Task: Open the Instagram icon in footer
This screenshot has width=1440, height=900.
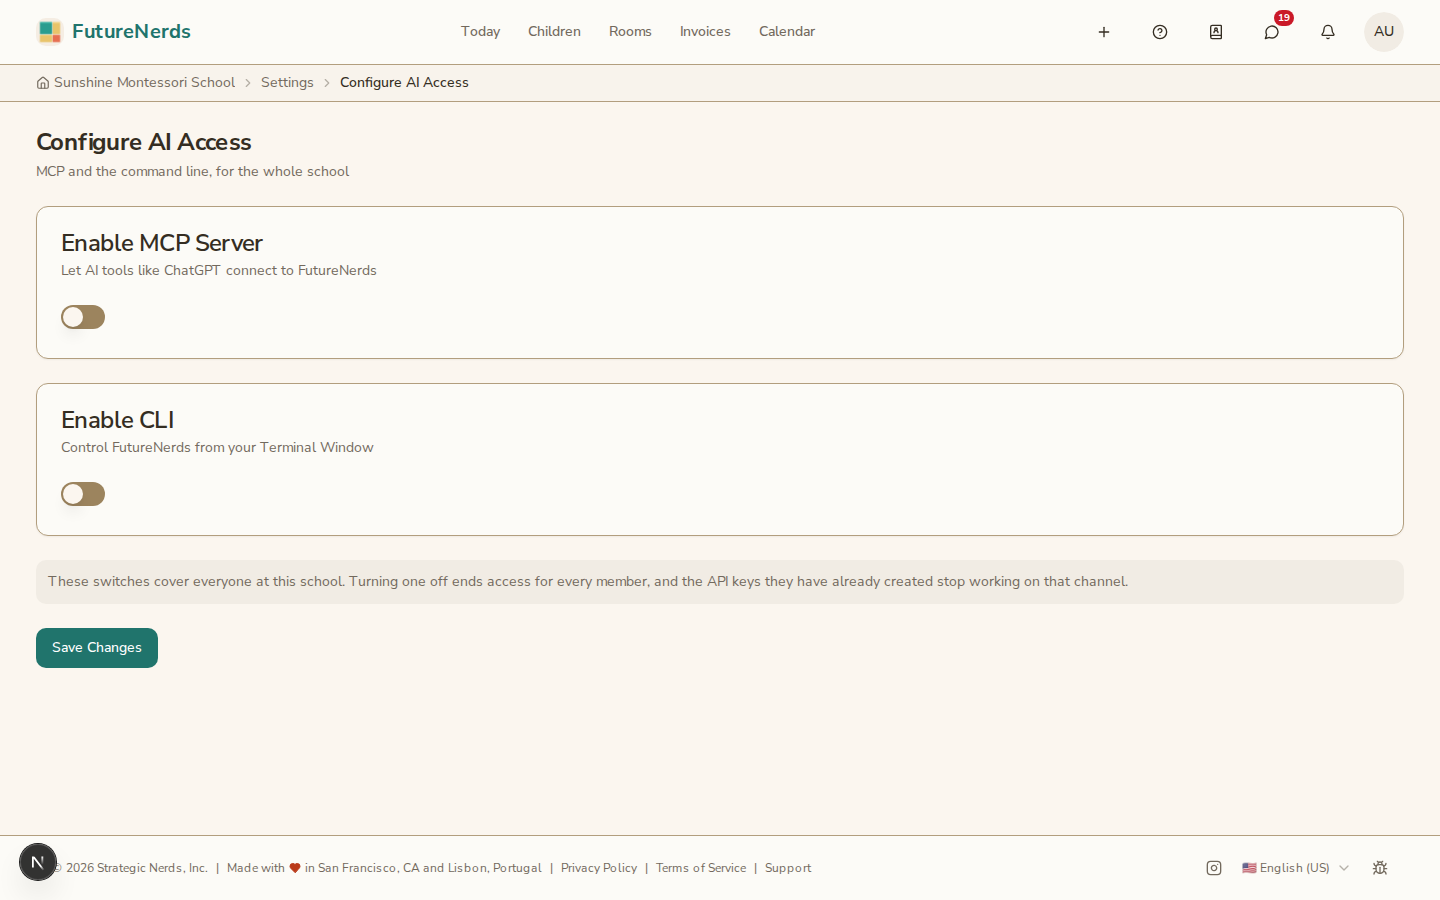Action: pos(1214,868)
